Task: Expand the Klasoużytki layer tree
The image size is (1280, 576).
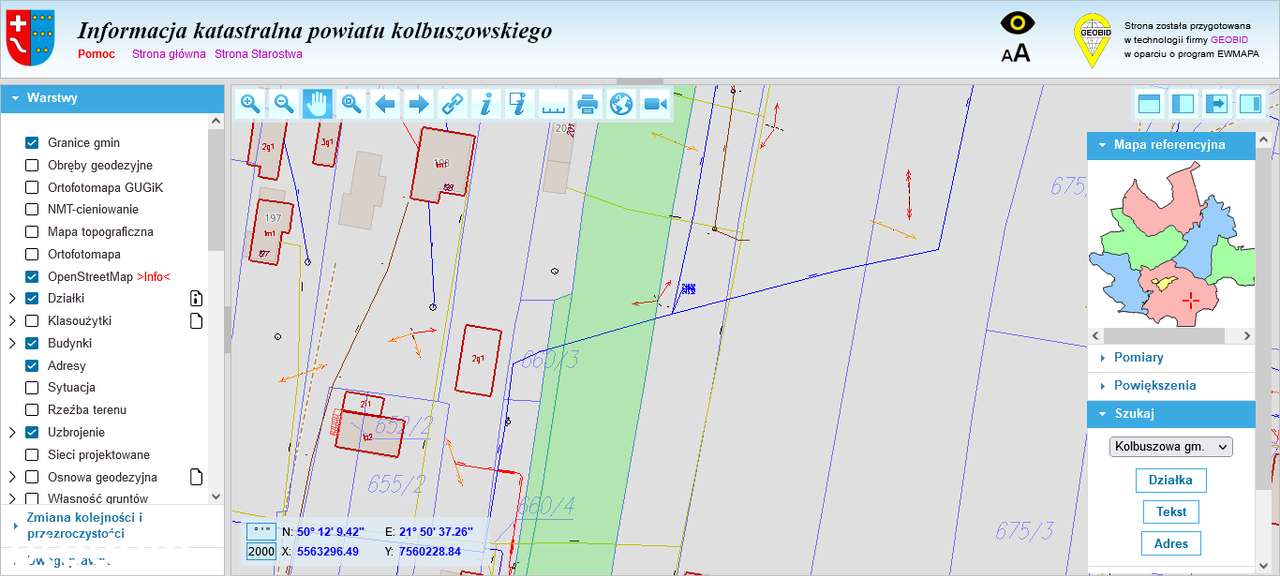Action: point(12,321)
